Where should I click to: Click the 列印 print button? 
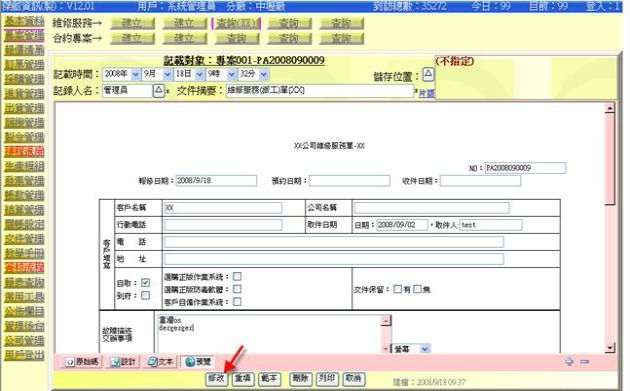point(327,379)
